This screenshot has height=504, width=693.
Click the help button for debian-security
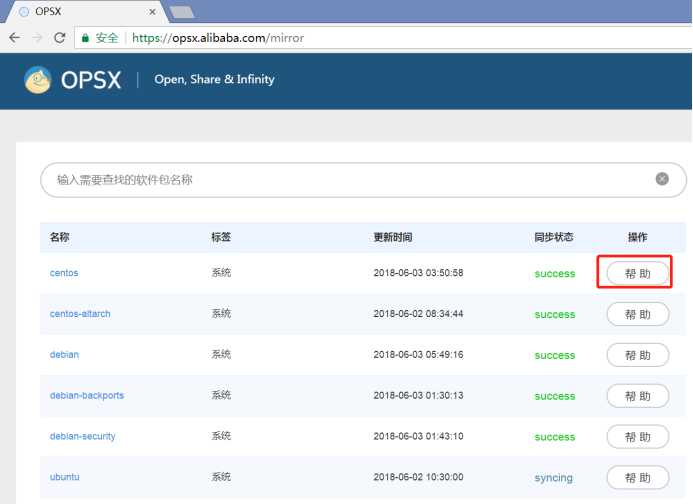(637, 437)
